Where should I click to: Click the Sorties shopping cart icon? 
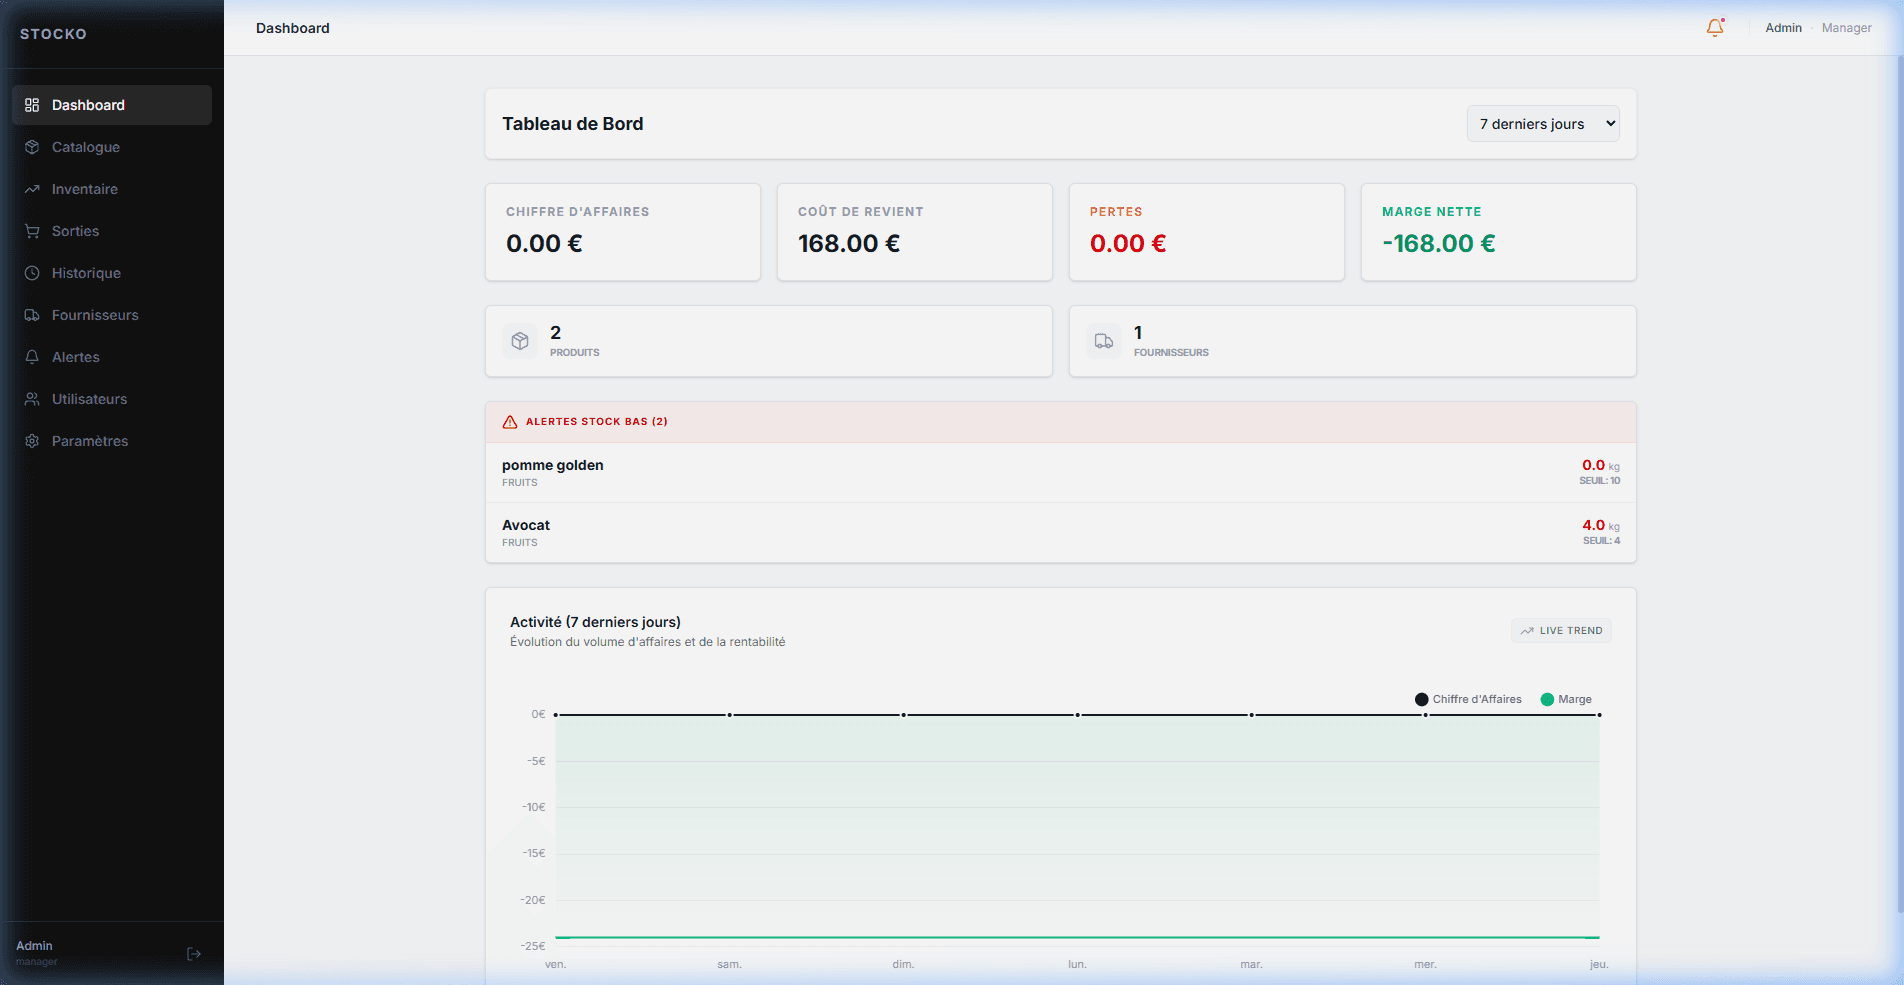coord(32,231)
